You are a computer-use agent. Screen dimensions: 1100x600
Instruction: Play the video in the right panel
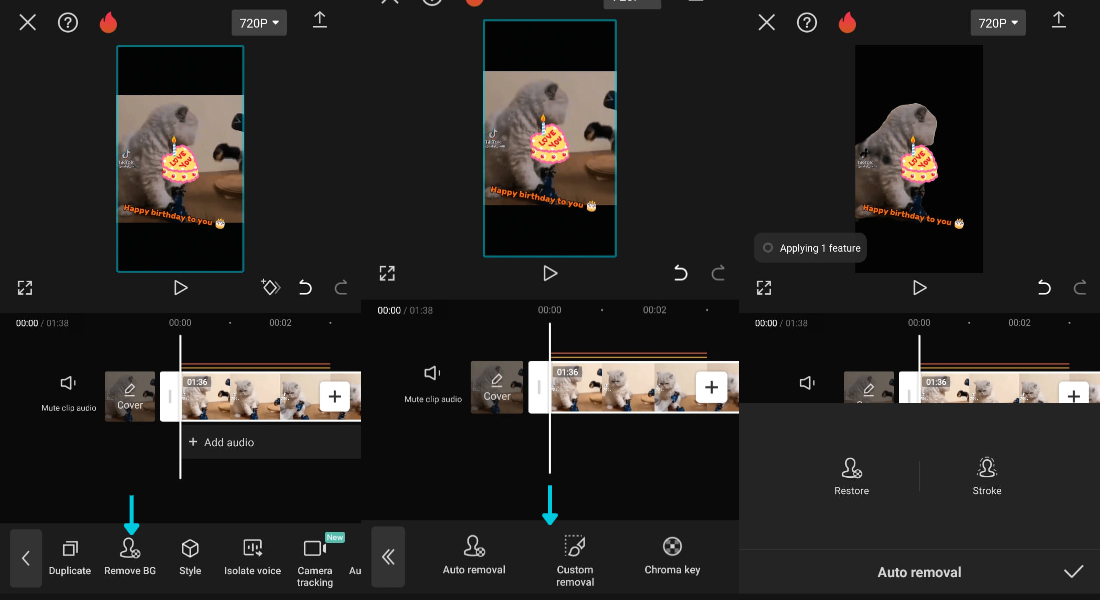(x=920, y=288)
